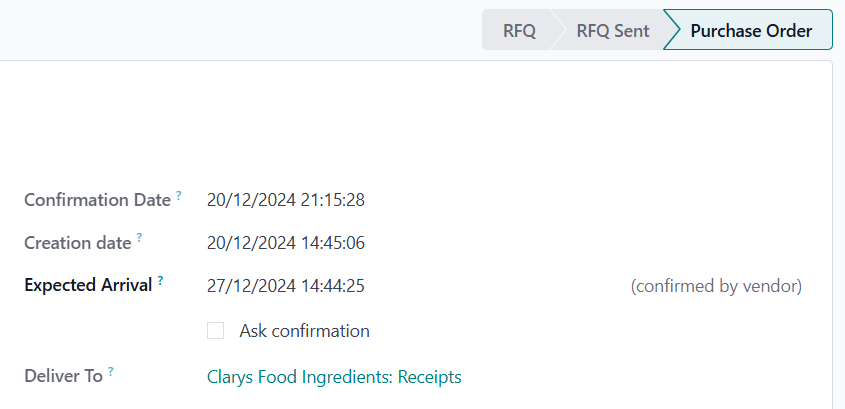The image size is (845, 409).
Task: Click the time portion 14:44:25 of Expected Arrival
Action: point(332,287)
